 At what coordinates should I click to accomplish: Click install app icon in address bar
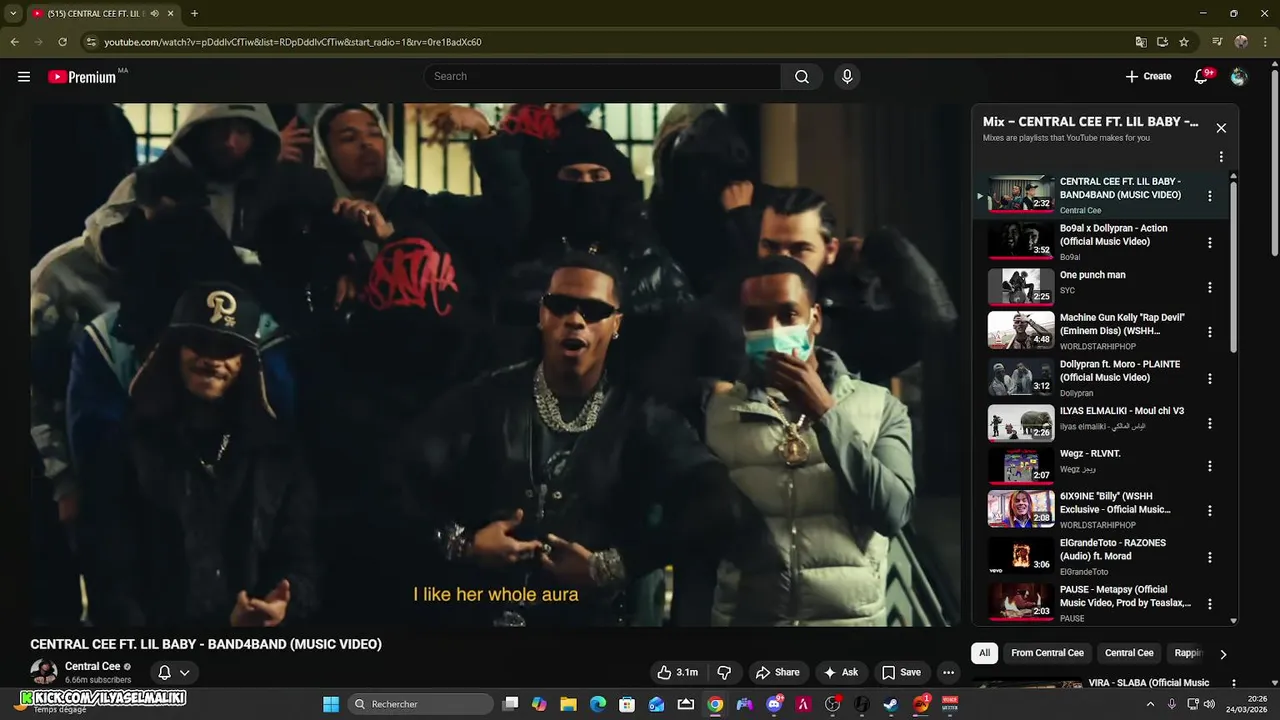(1162, 42)
